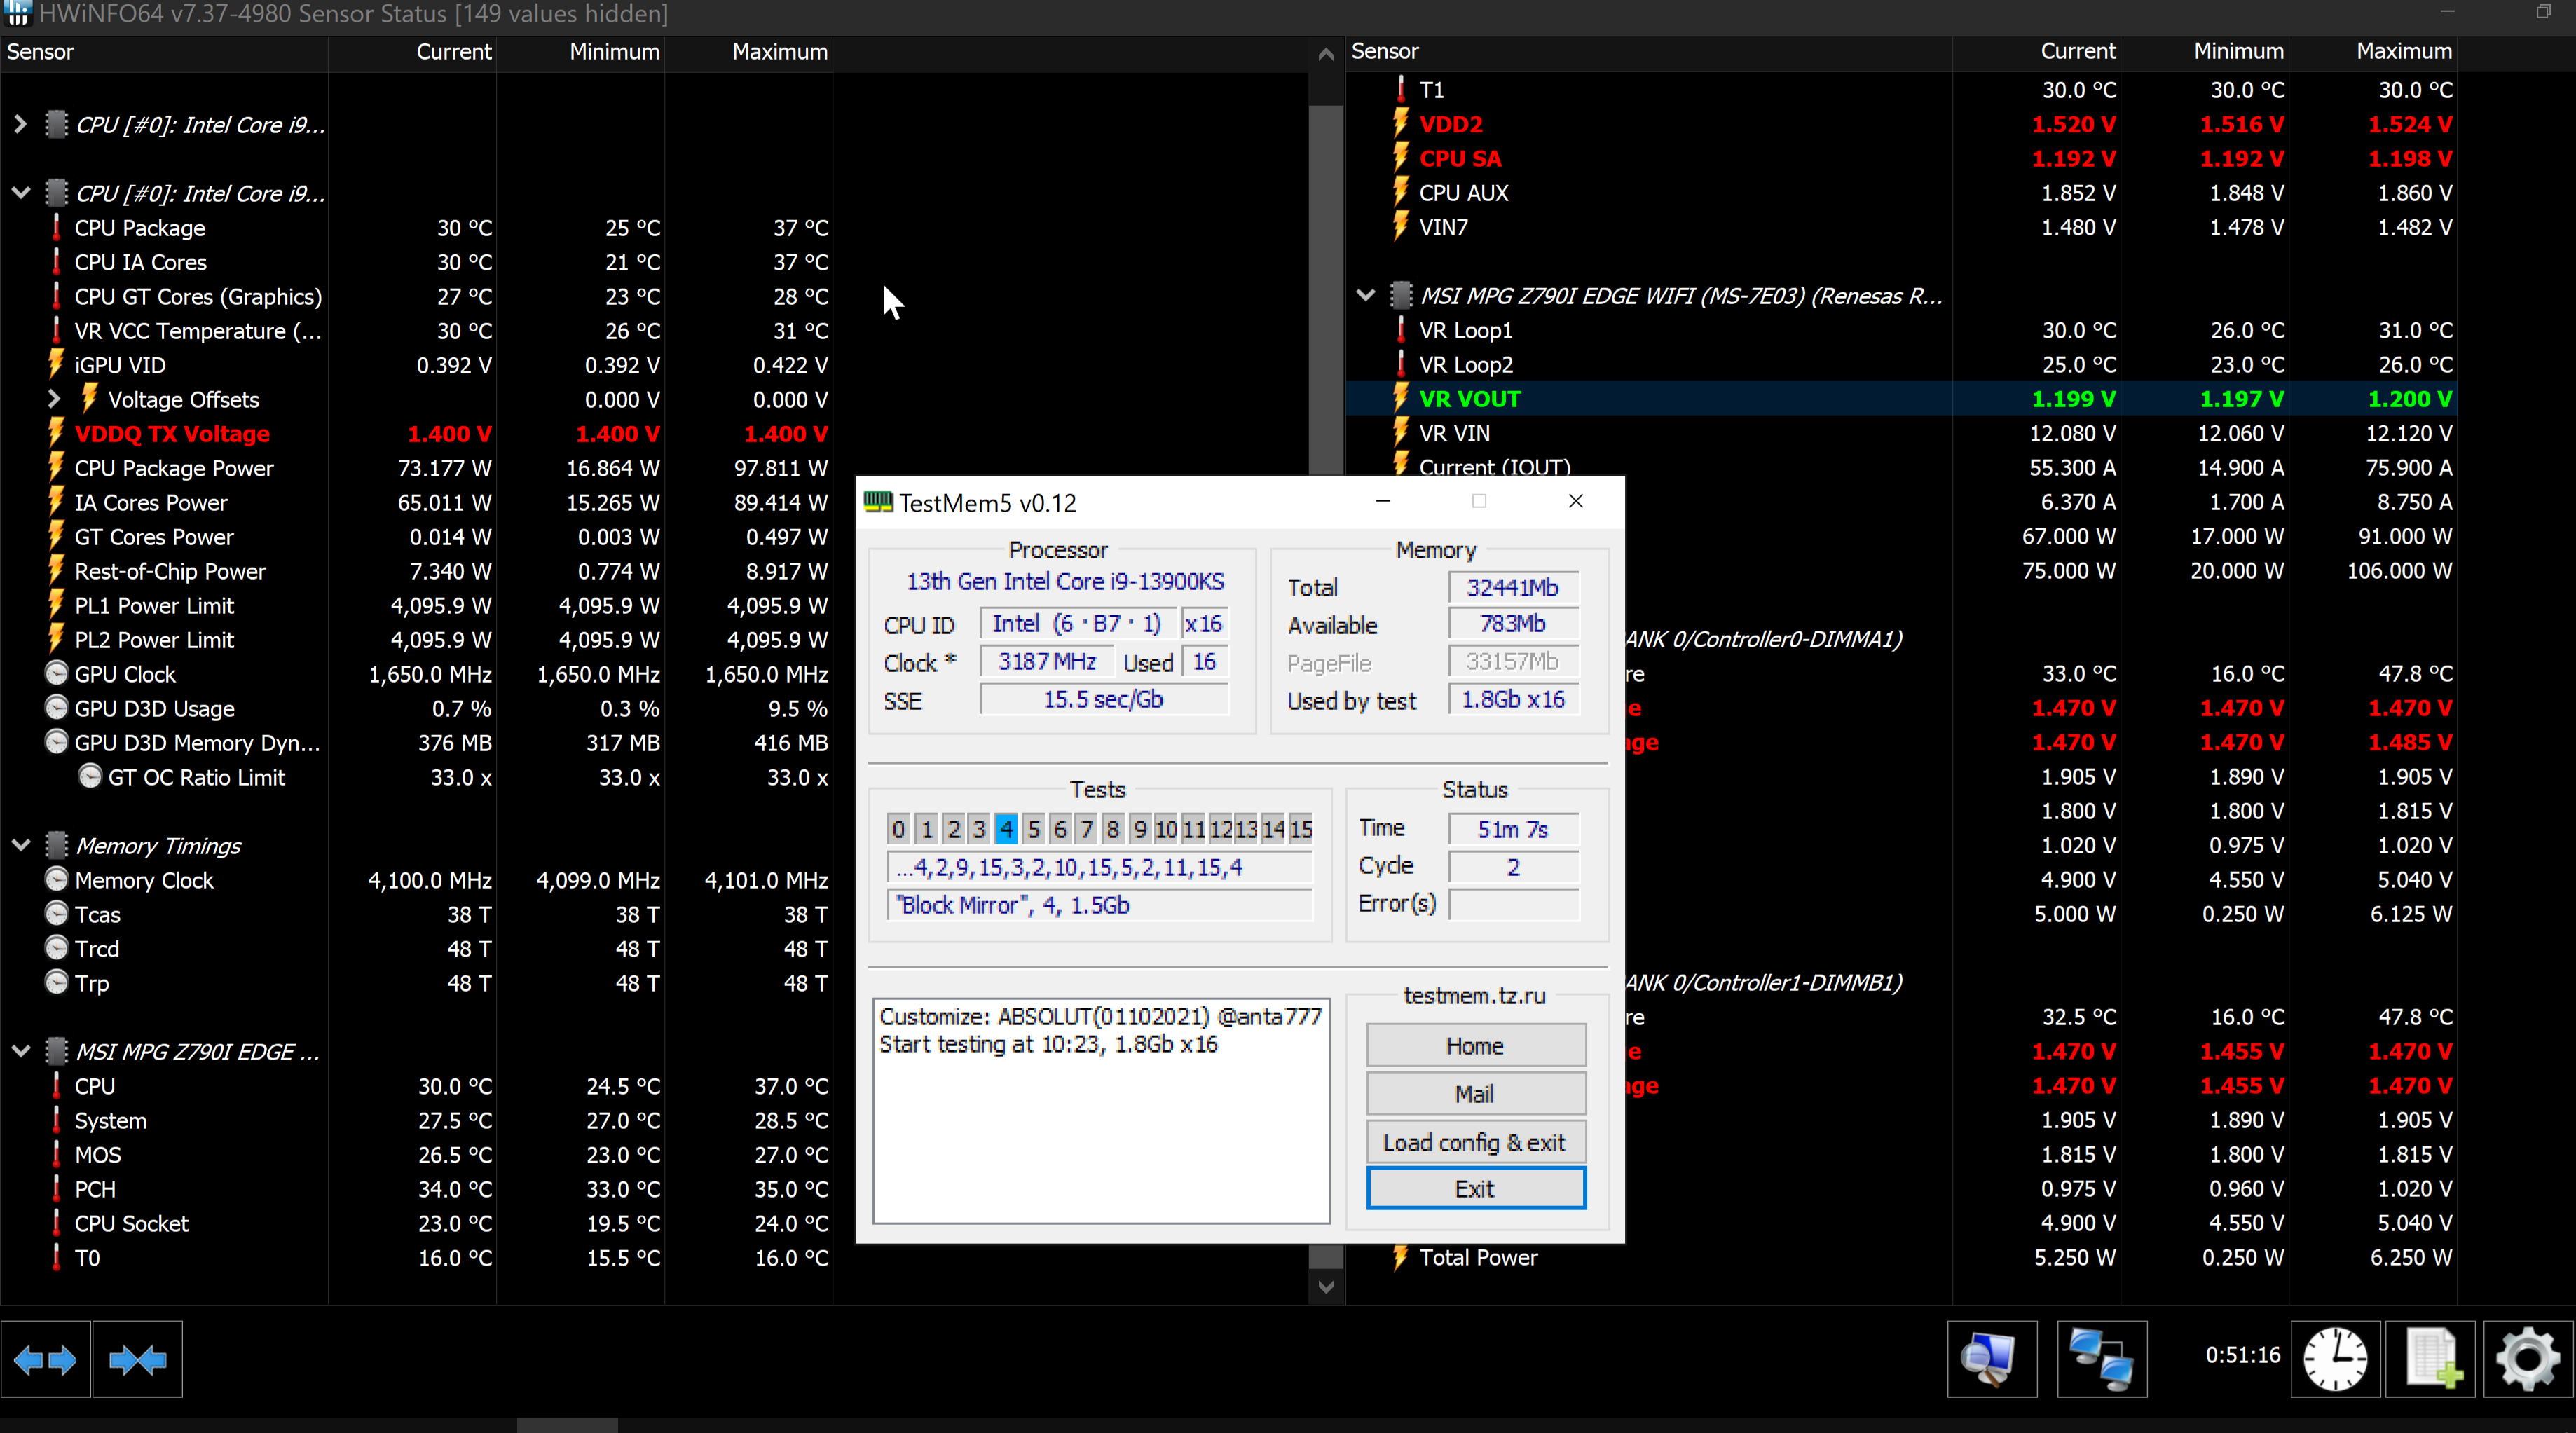This screenshot has width=2576, height=1433.
Task: Click the 13th Gen Intel Core i9-13900KS label
Action: pos(1065,581)
